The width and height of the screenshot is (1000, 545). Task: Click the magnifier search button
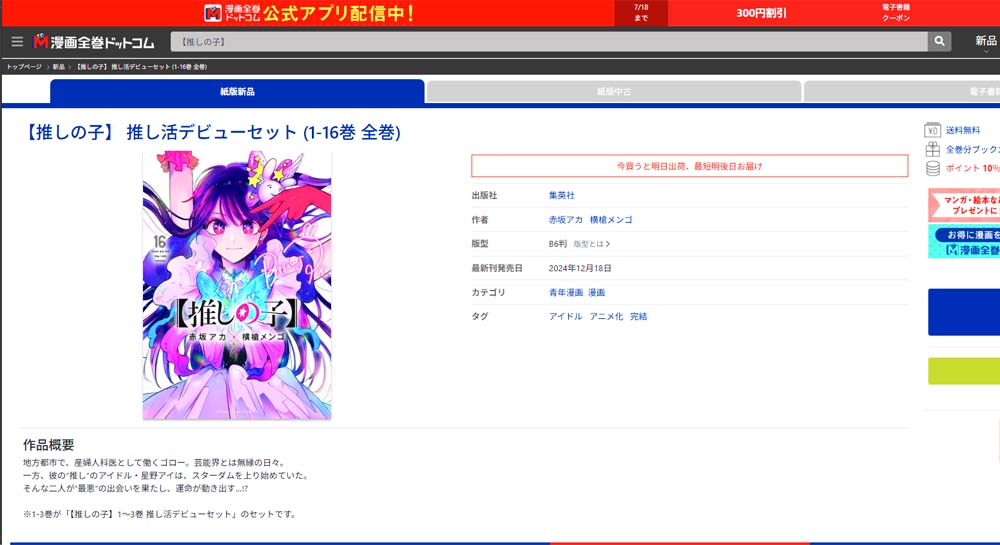pyautogui.click(x=939, y=41)
